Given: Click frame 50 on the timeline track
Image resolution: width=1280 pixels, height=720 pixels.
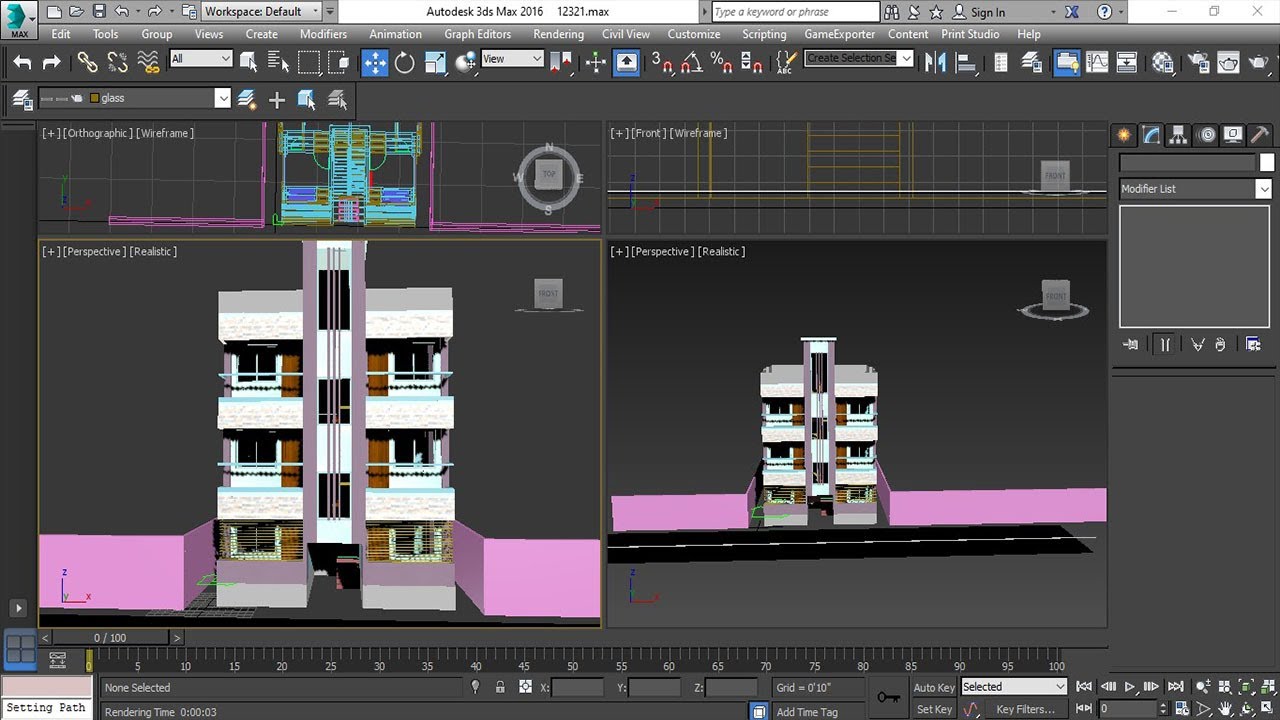Looking at the screenshot, I should 573,661.
